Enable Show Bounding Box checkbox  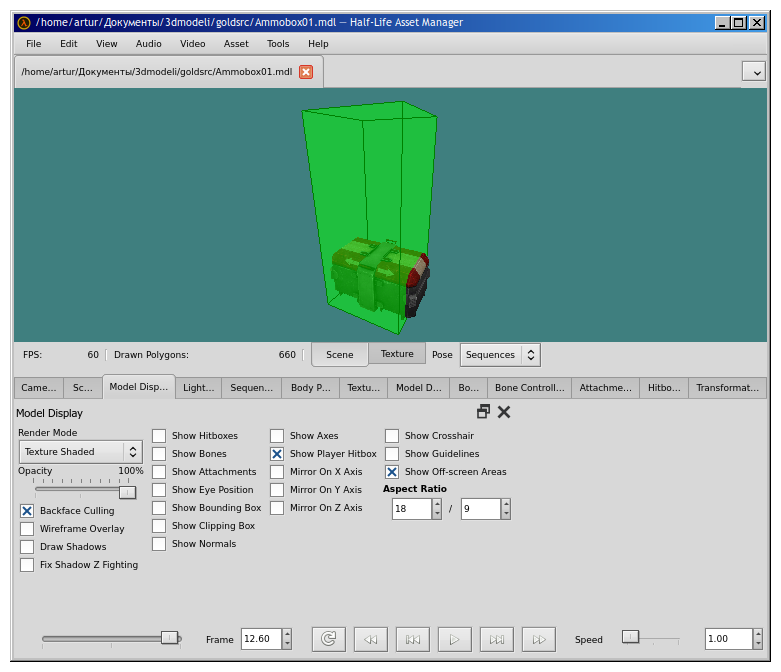[159, 508]
